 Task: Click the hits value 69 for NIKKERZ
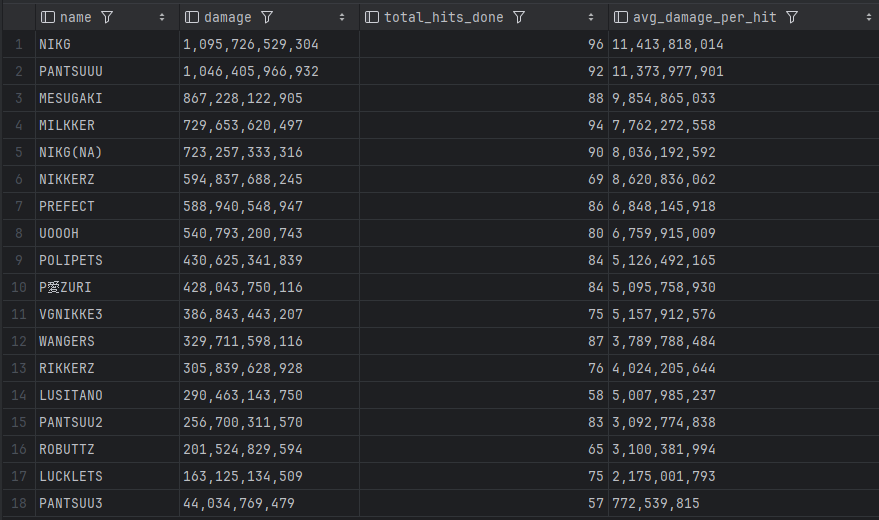(x=596, y=179)
